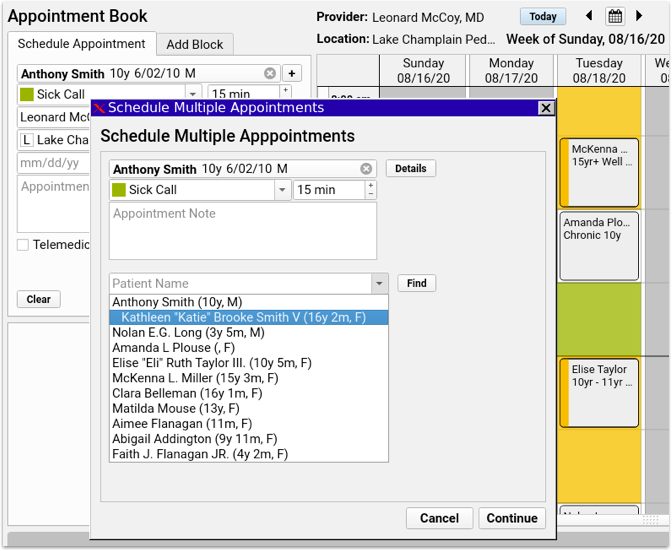672x551 pixels.
Task: Click the Appointment Note text area
Action: [x=243, y=231]
